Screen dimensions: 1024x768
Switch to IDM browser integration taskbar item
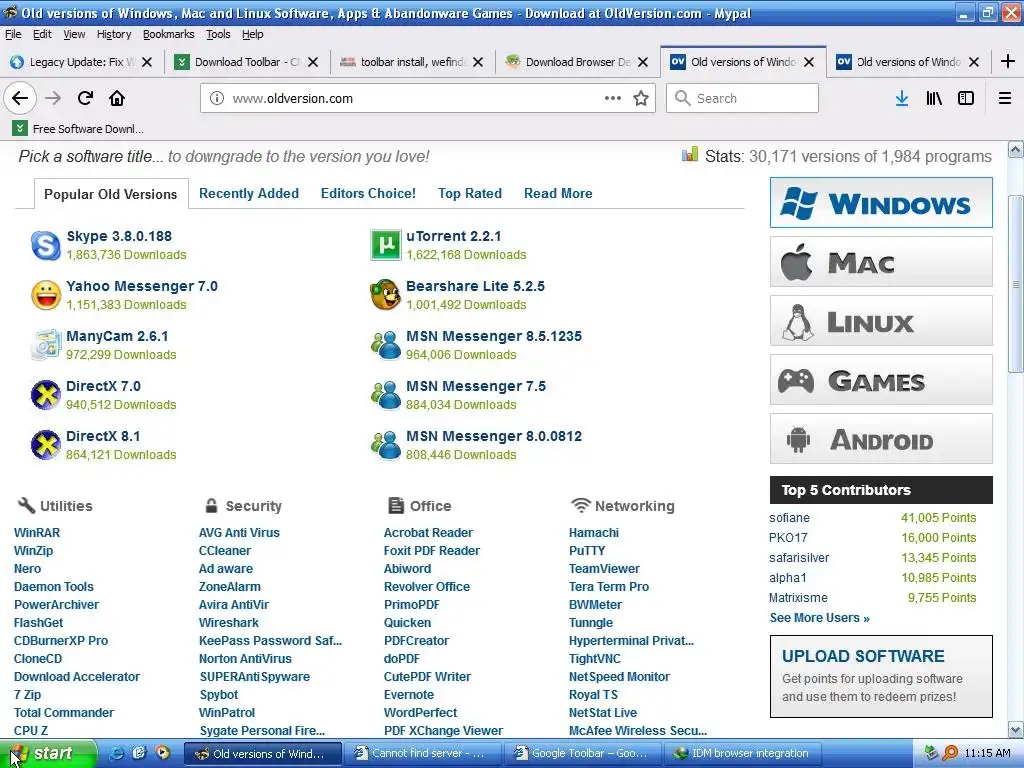[x=742, y=753]
